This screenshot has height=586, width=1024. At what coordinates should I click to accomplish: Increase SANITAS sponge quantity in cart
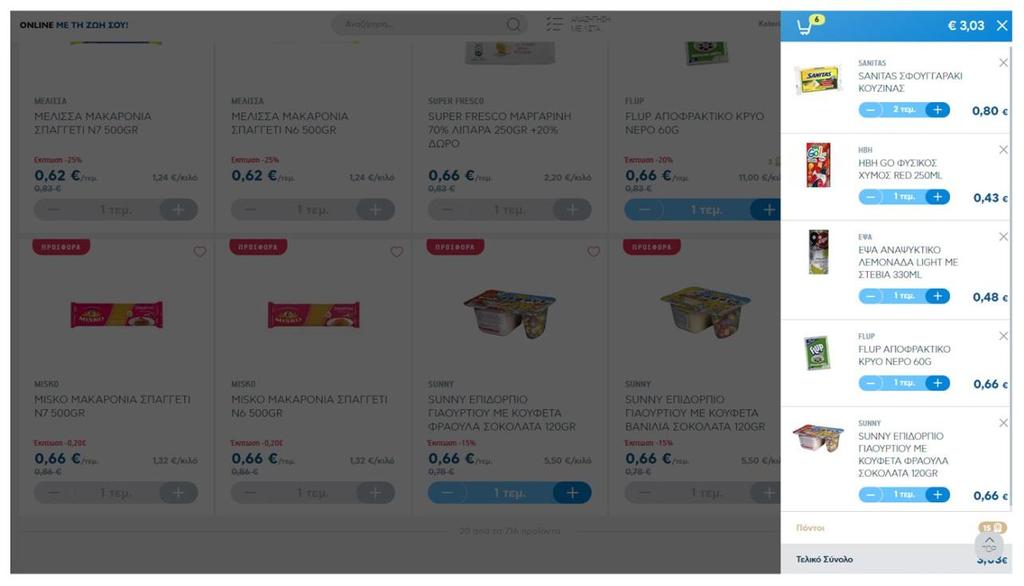pos(937,110)
